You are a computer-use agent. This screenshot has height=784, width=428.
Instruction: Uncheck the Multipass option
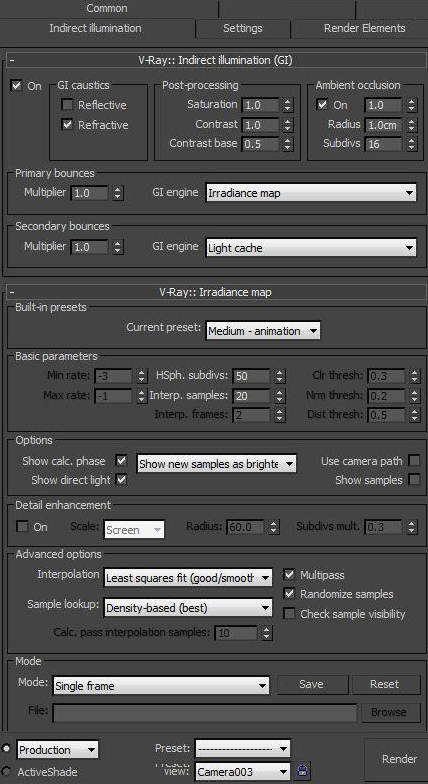(289, 574)
